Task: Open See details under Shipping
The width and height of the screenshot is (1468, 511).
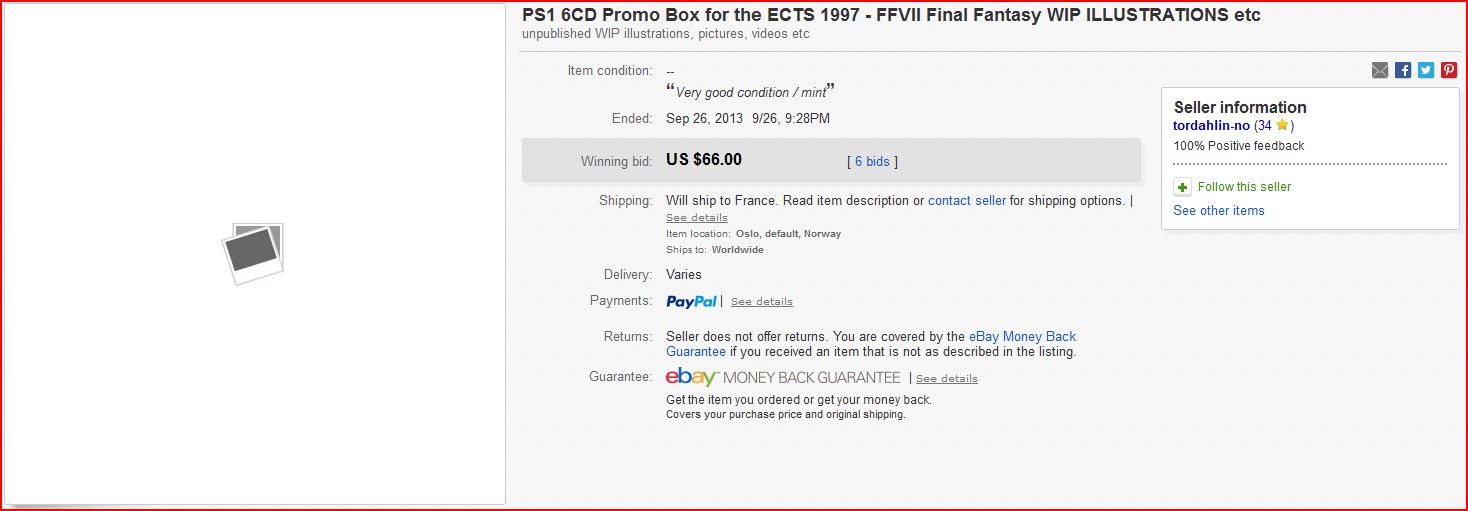Action: coord(697,218)
